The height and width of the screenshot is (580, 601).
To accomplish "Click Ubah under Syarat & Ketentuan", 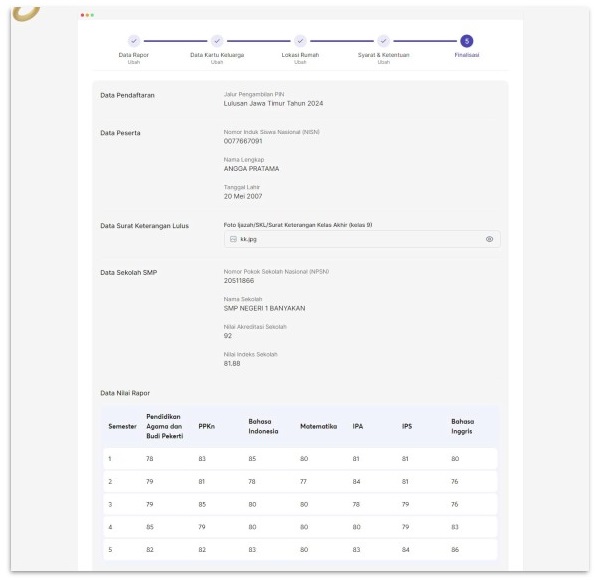I will point(383,62).
